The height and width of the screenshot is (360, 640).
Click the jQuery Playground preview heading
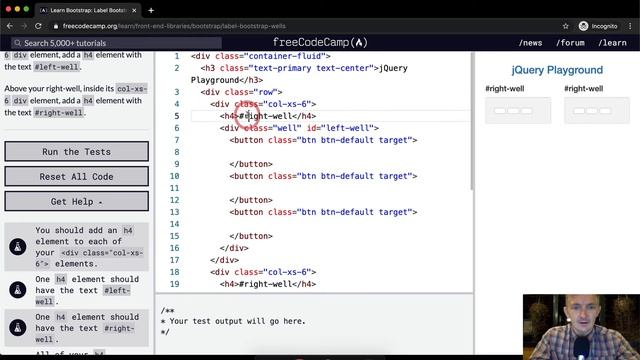(x=557, y=70)
